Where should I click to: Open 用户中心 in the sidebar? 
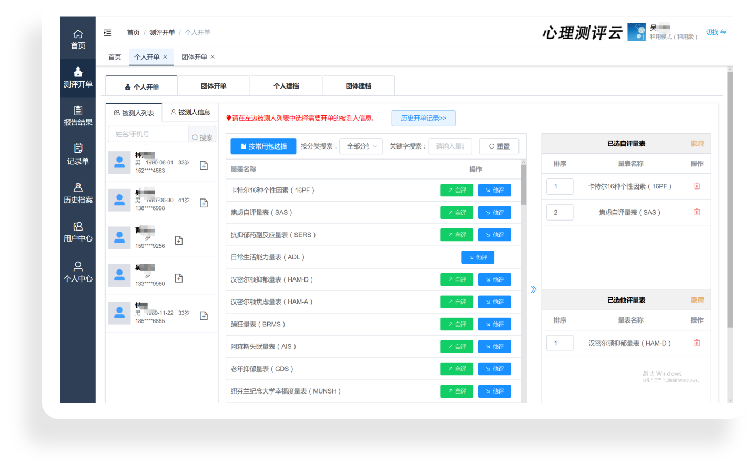78,232
